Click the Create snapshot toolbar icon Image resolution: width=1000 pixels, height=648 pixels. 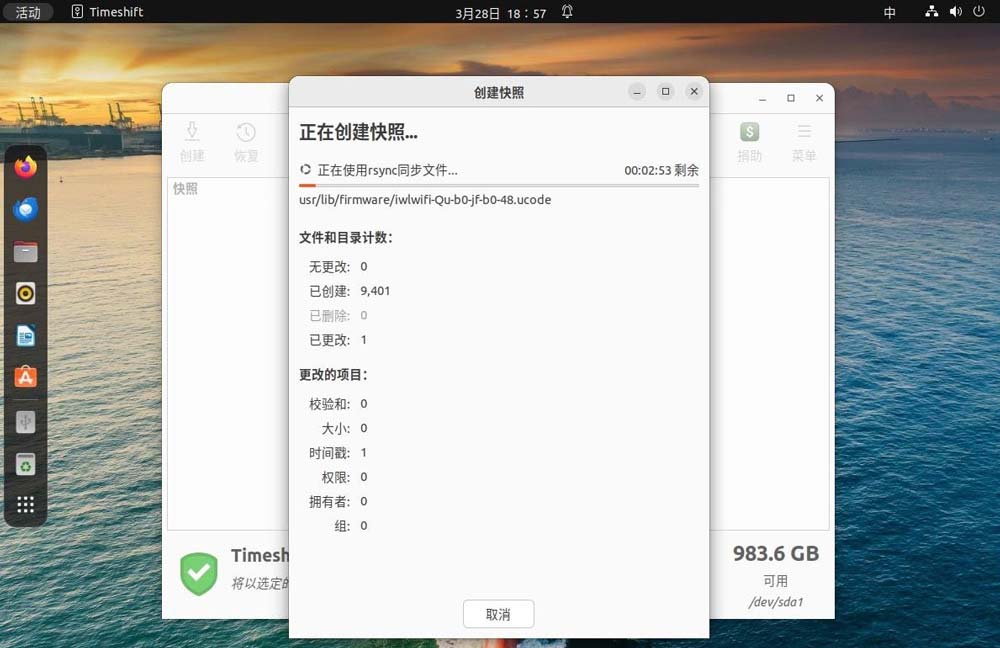click(192, 142)
